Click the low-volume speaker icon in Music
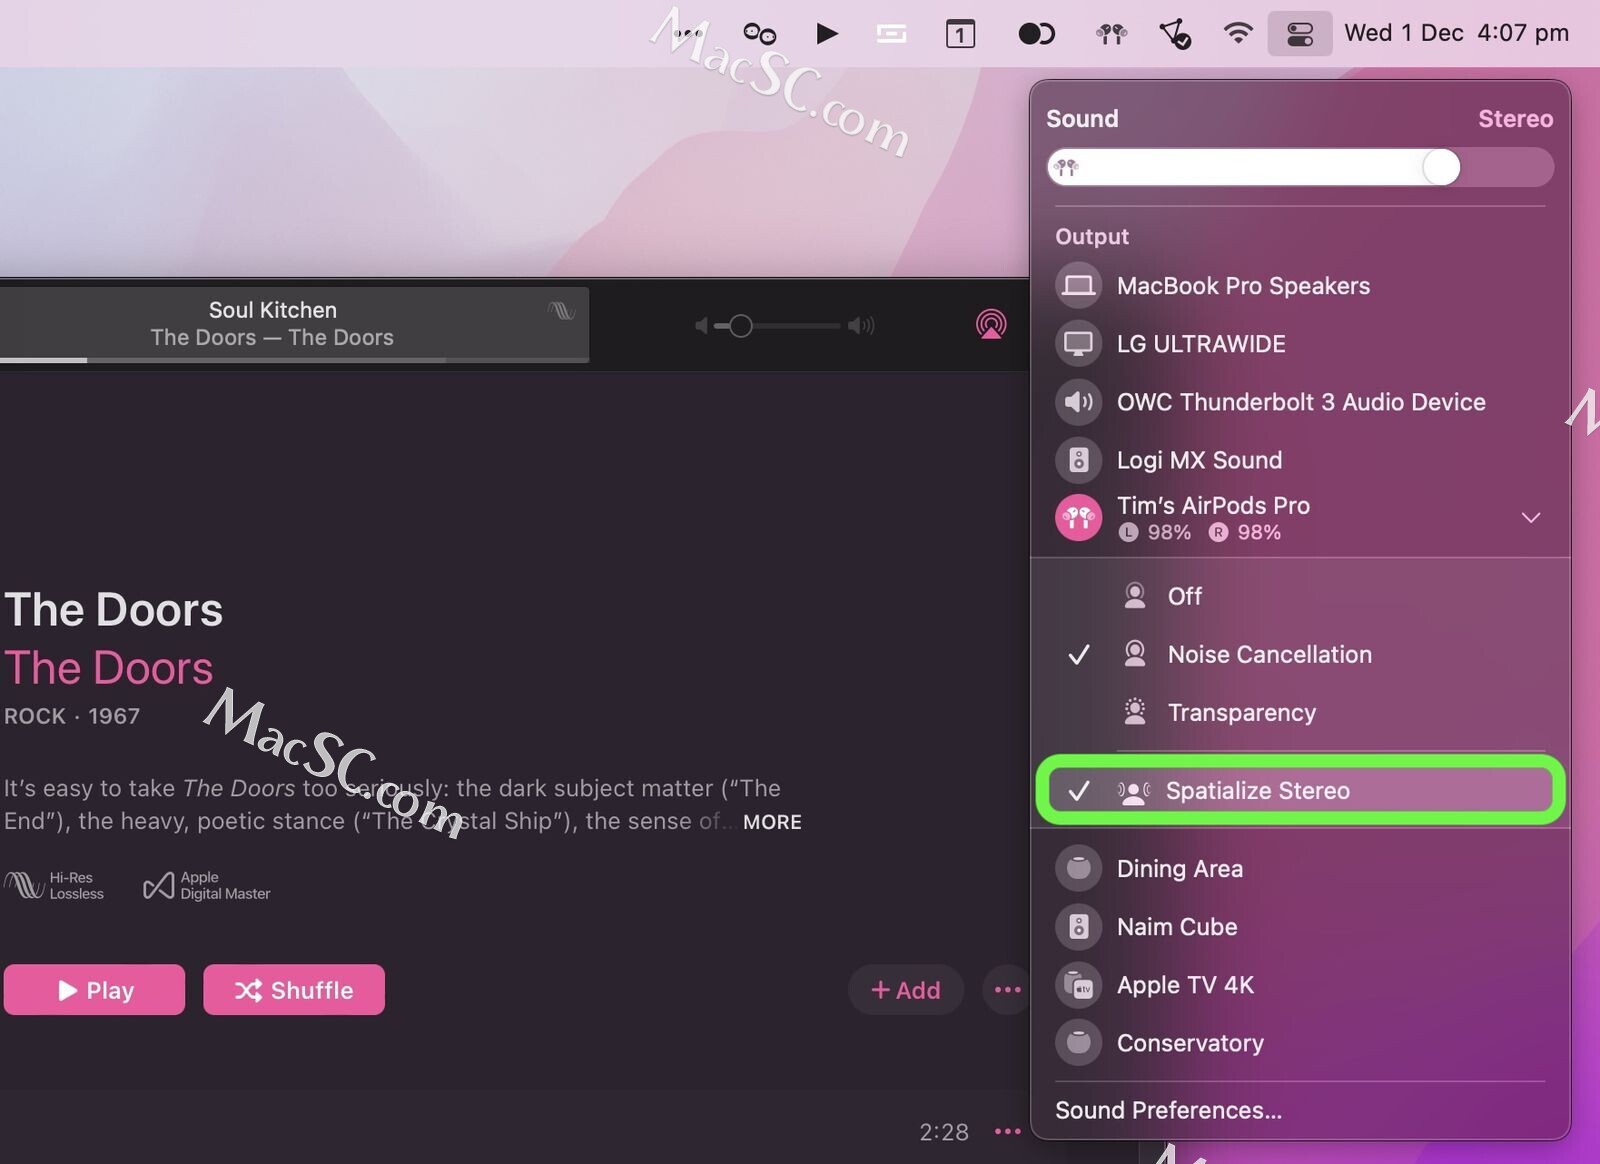 [701, 326]
